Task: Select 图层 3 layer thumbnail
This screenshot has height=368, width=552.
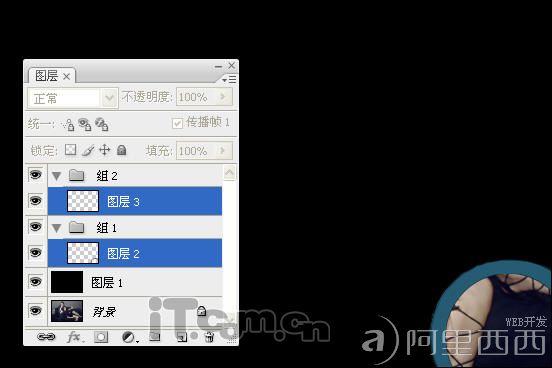Action: tap(83, 201)
